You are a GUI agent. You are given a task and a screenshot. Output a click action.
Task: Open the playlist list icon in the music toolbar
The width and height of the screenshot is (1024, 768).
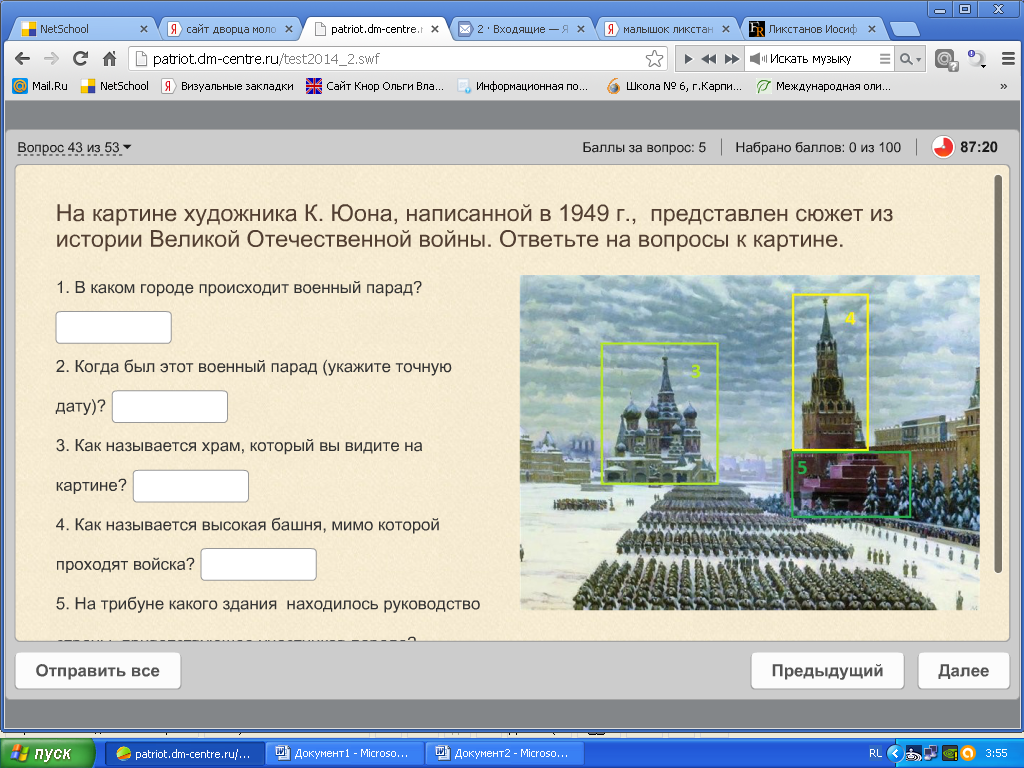pos(885,59)
